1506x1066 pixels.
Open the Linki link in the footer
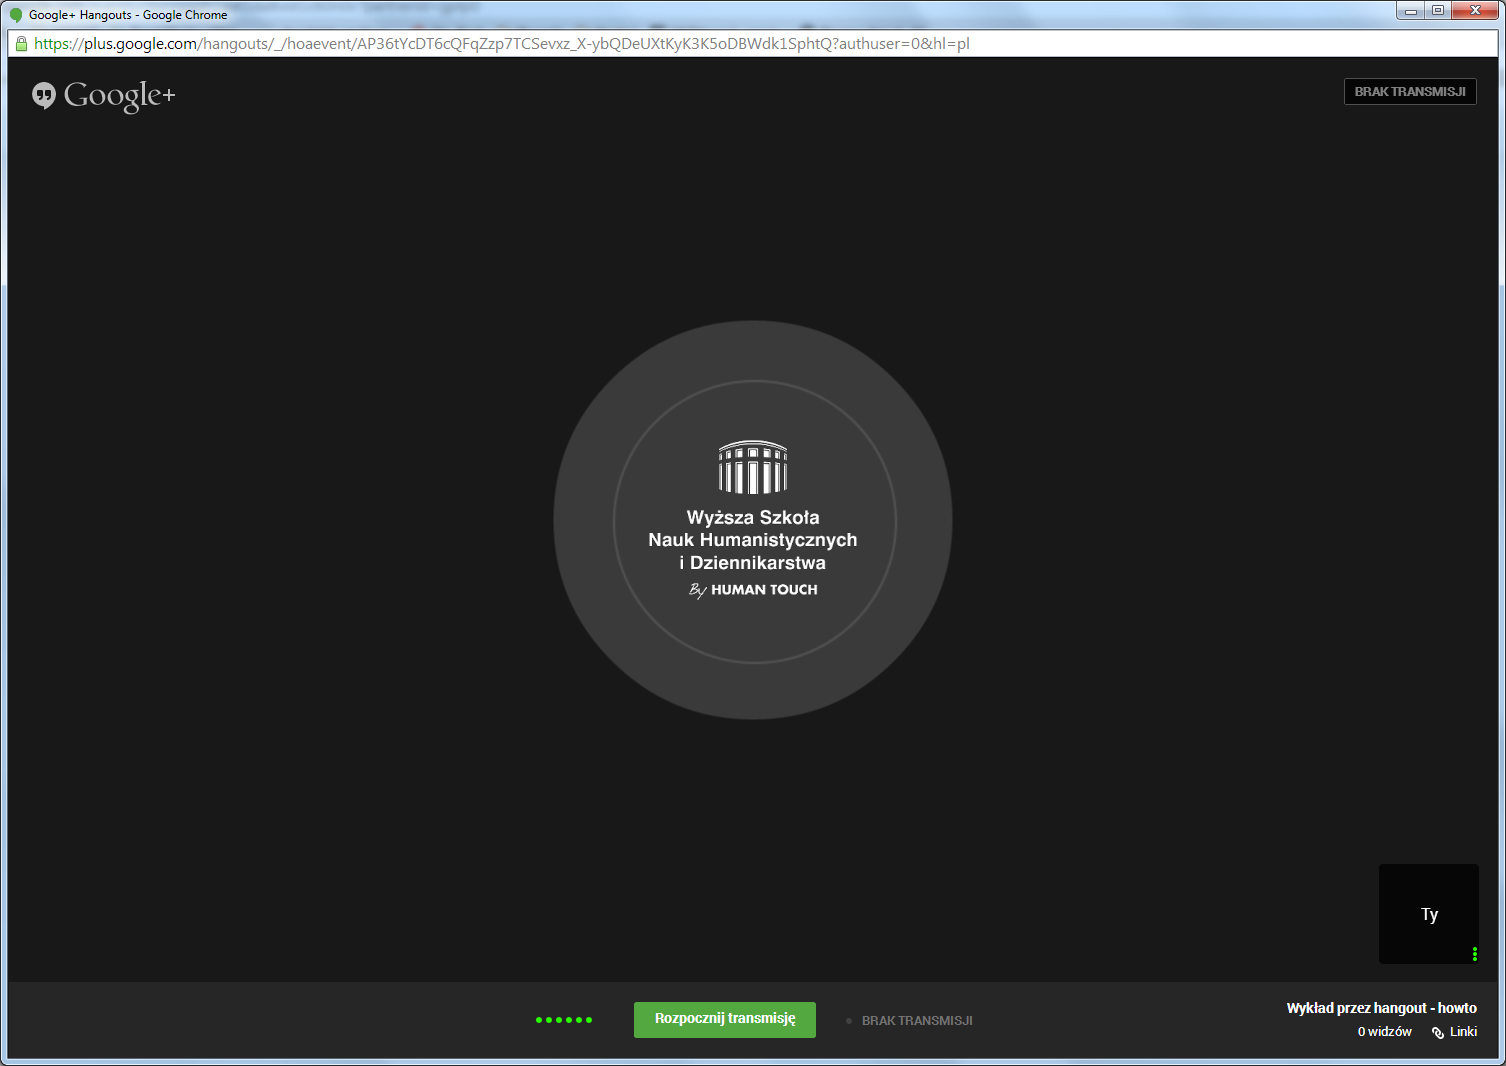click(x=1463, y=1032)
